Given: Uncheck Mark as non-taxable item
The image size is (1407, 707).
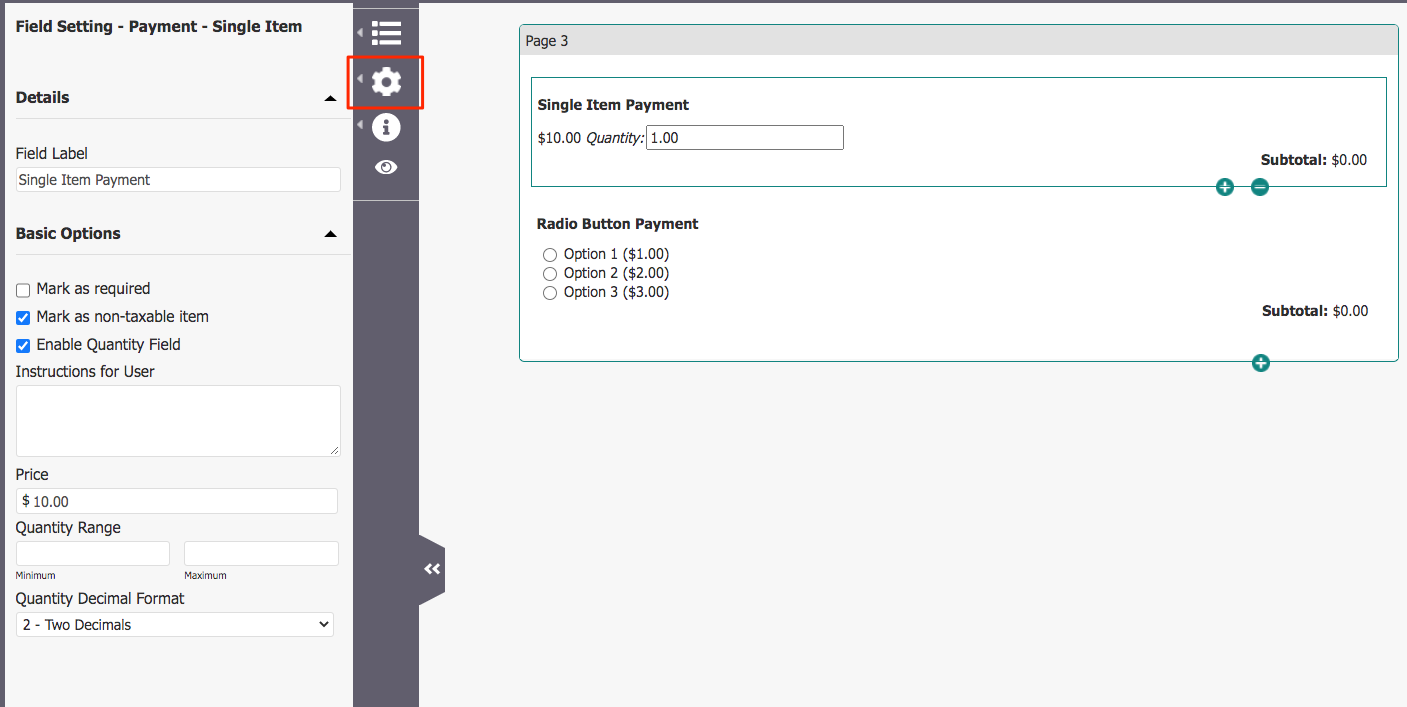Looking at the screenshot, I should tap(23, 318).
